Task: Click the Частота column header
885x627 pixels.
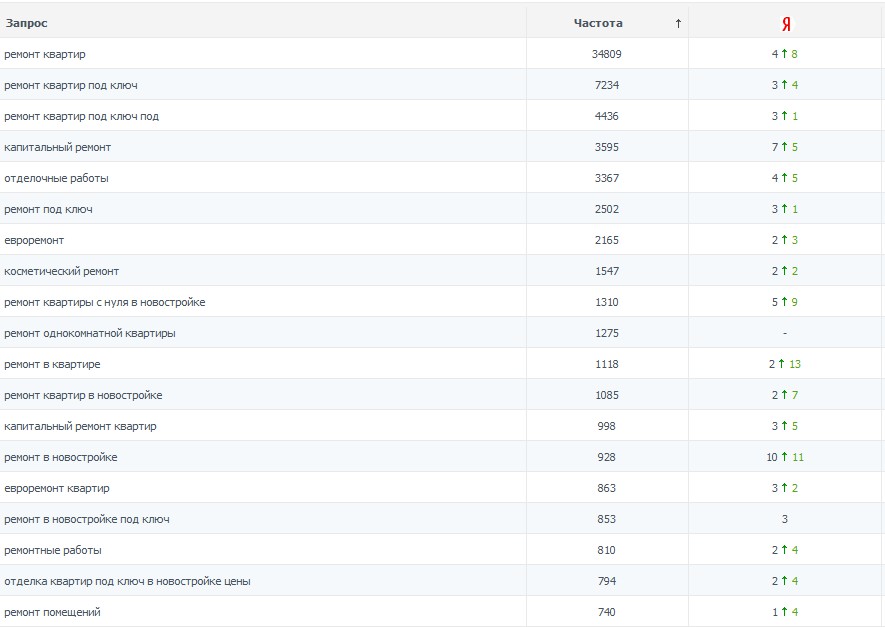Action: tap(598, 23)
